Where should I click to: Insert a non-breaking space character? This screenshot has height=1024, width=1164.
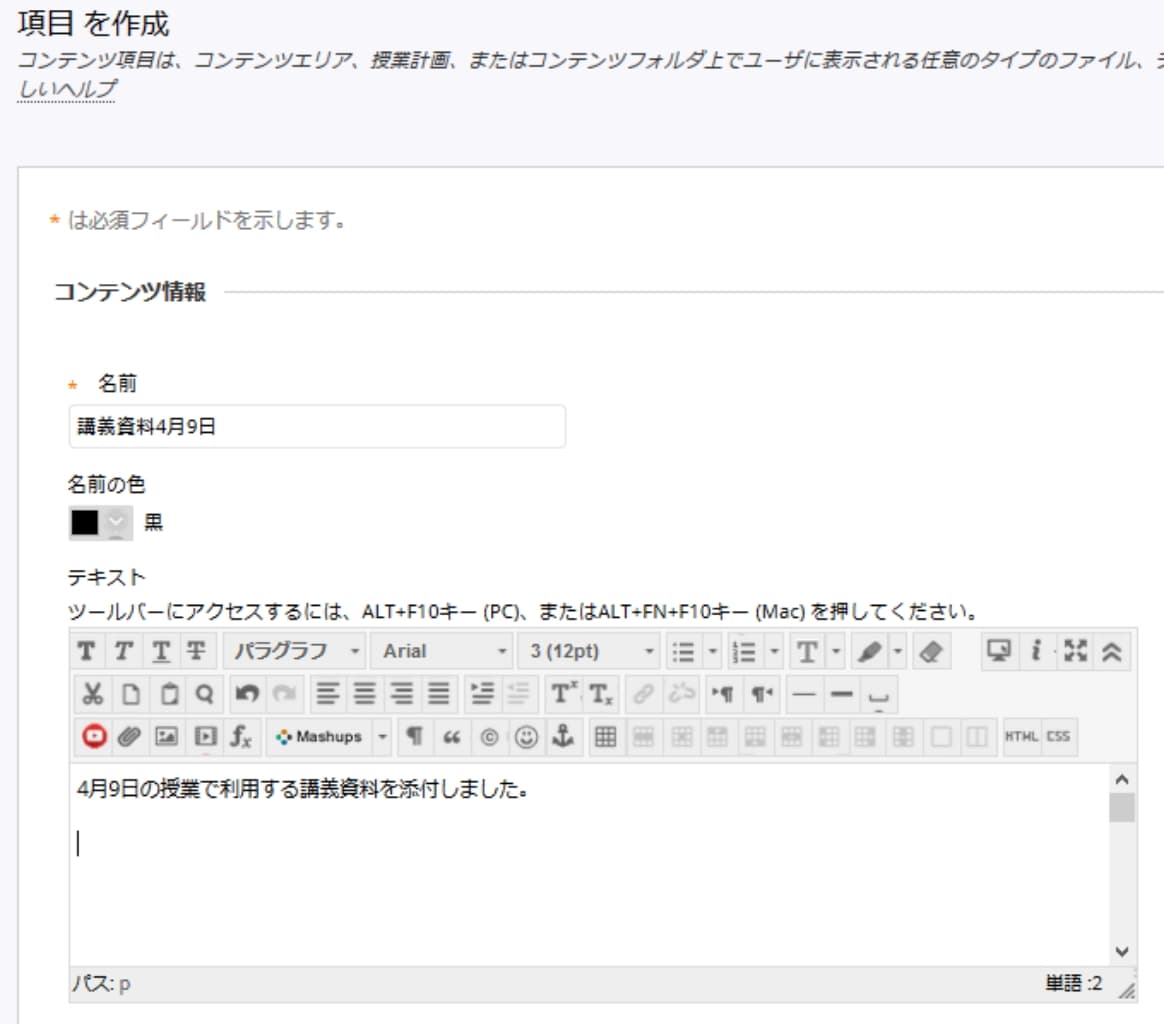879,696
